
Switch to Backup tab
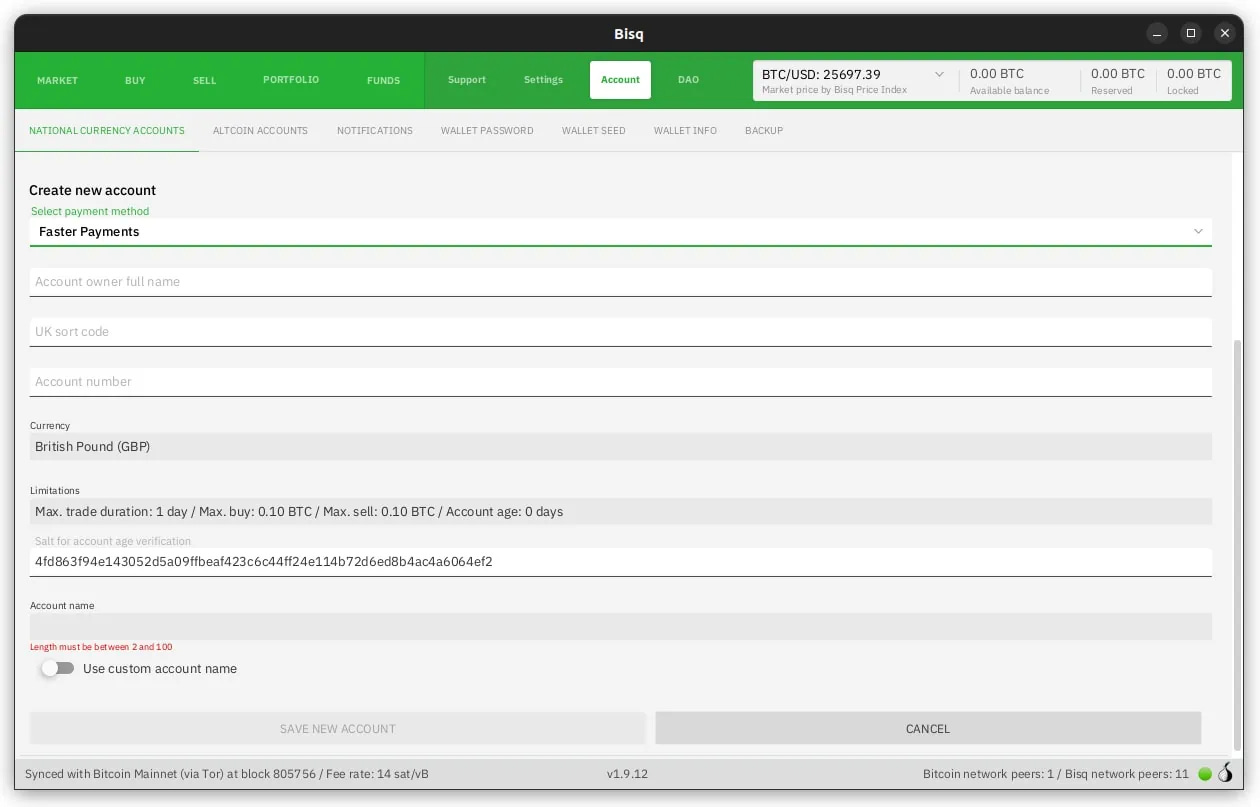(764, 130)
